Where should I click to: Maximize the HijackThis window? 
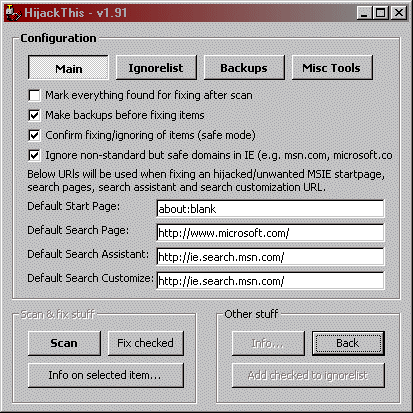[380, 13]
